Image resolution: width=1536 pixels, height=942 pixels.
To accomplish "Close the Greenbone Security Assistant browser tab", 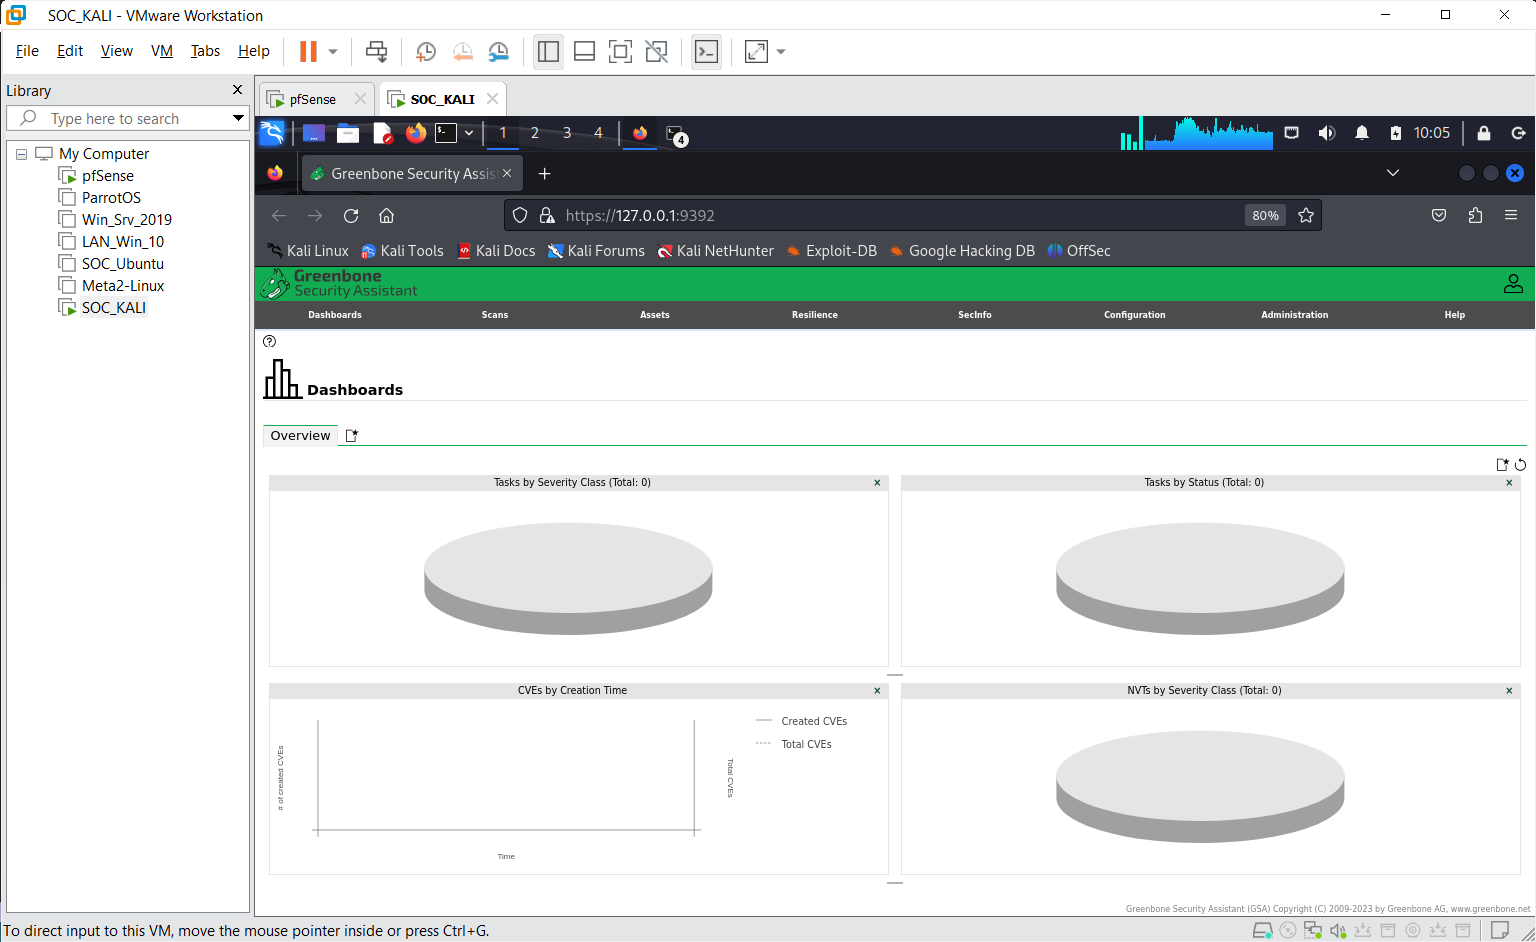I will coord(507,174).
